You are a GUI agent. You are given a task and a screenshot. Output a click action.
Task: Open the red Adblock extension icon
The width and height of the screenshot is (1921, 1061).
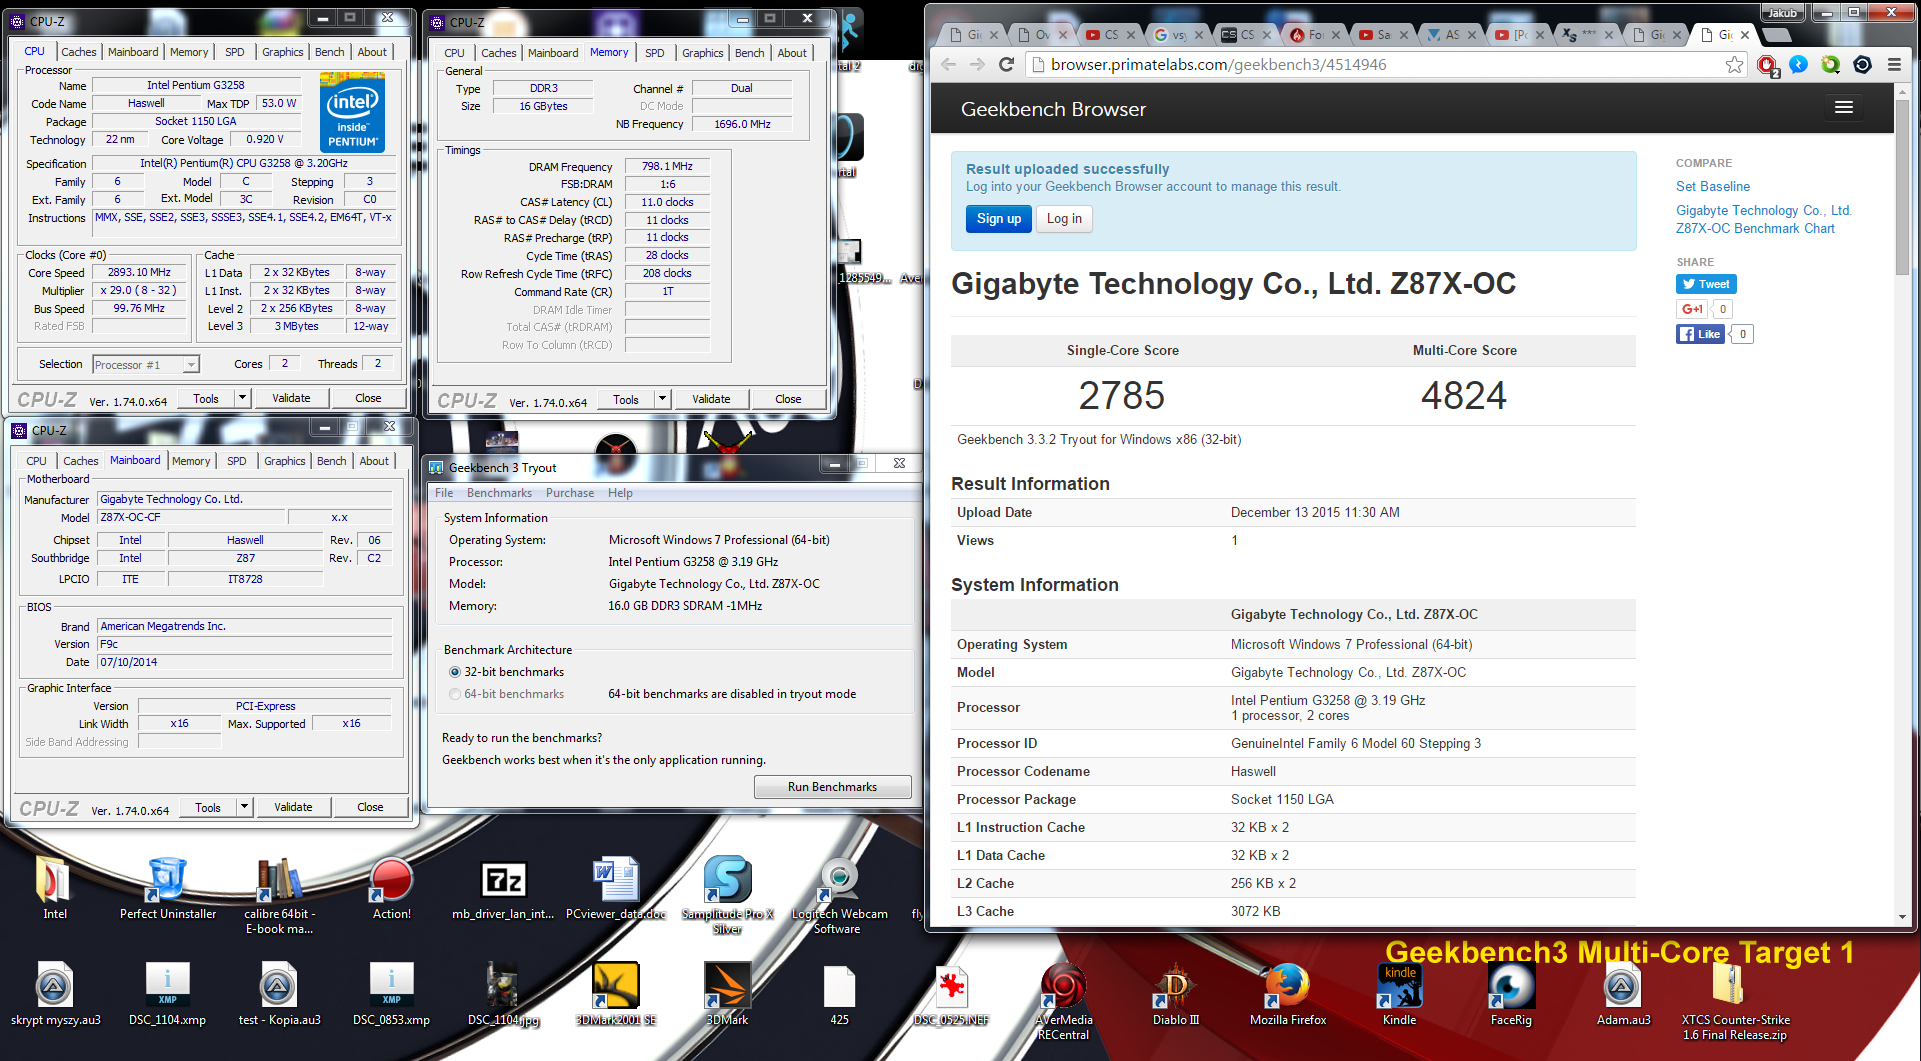pos(1767,65)
